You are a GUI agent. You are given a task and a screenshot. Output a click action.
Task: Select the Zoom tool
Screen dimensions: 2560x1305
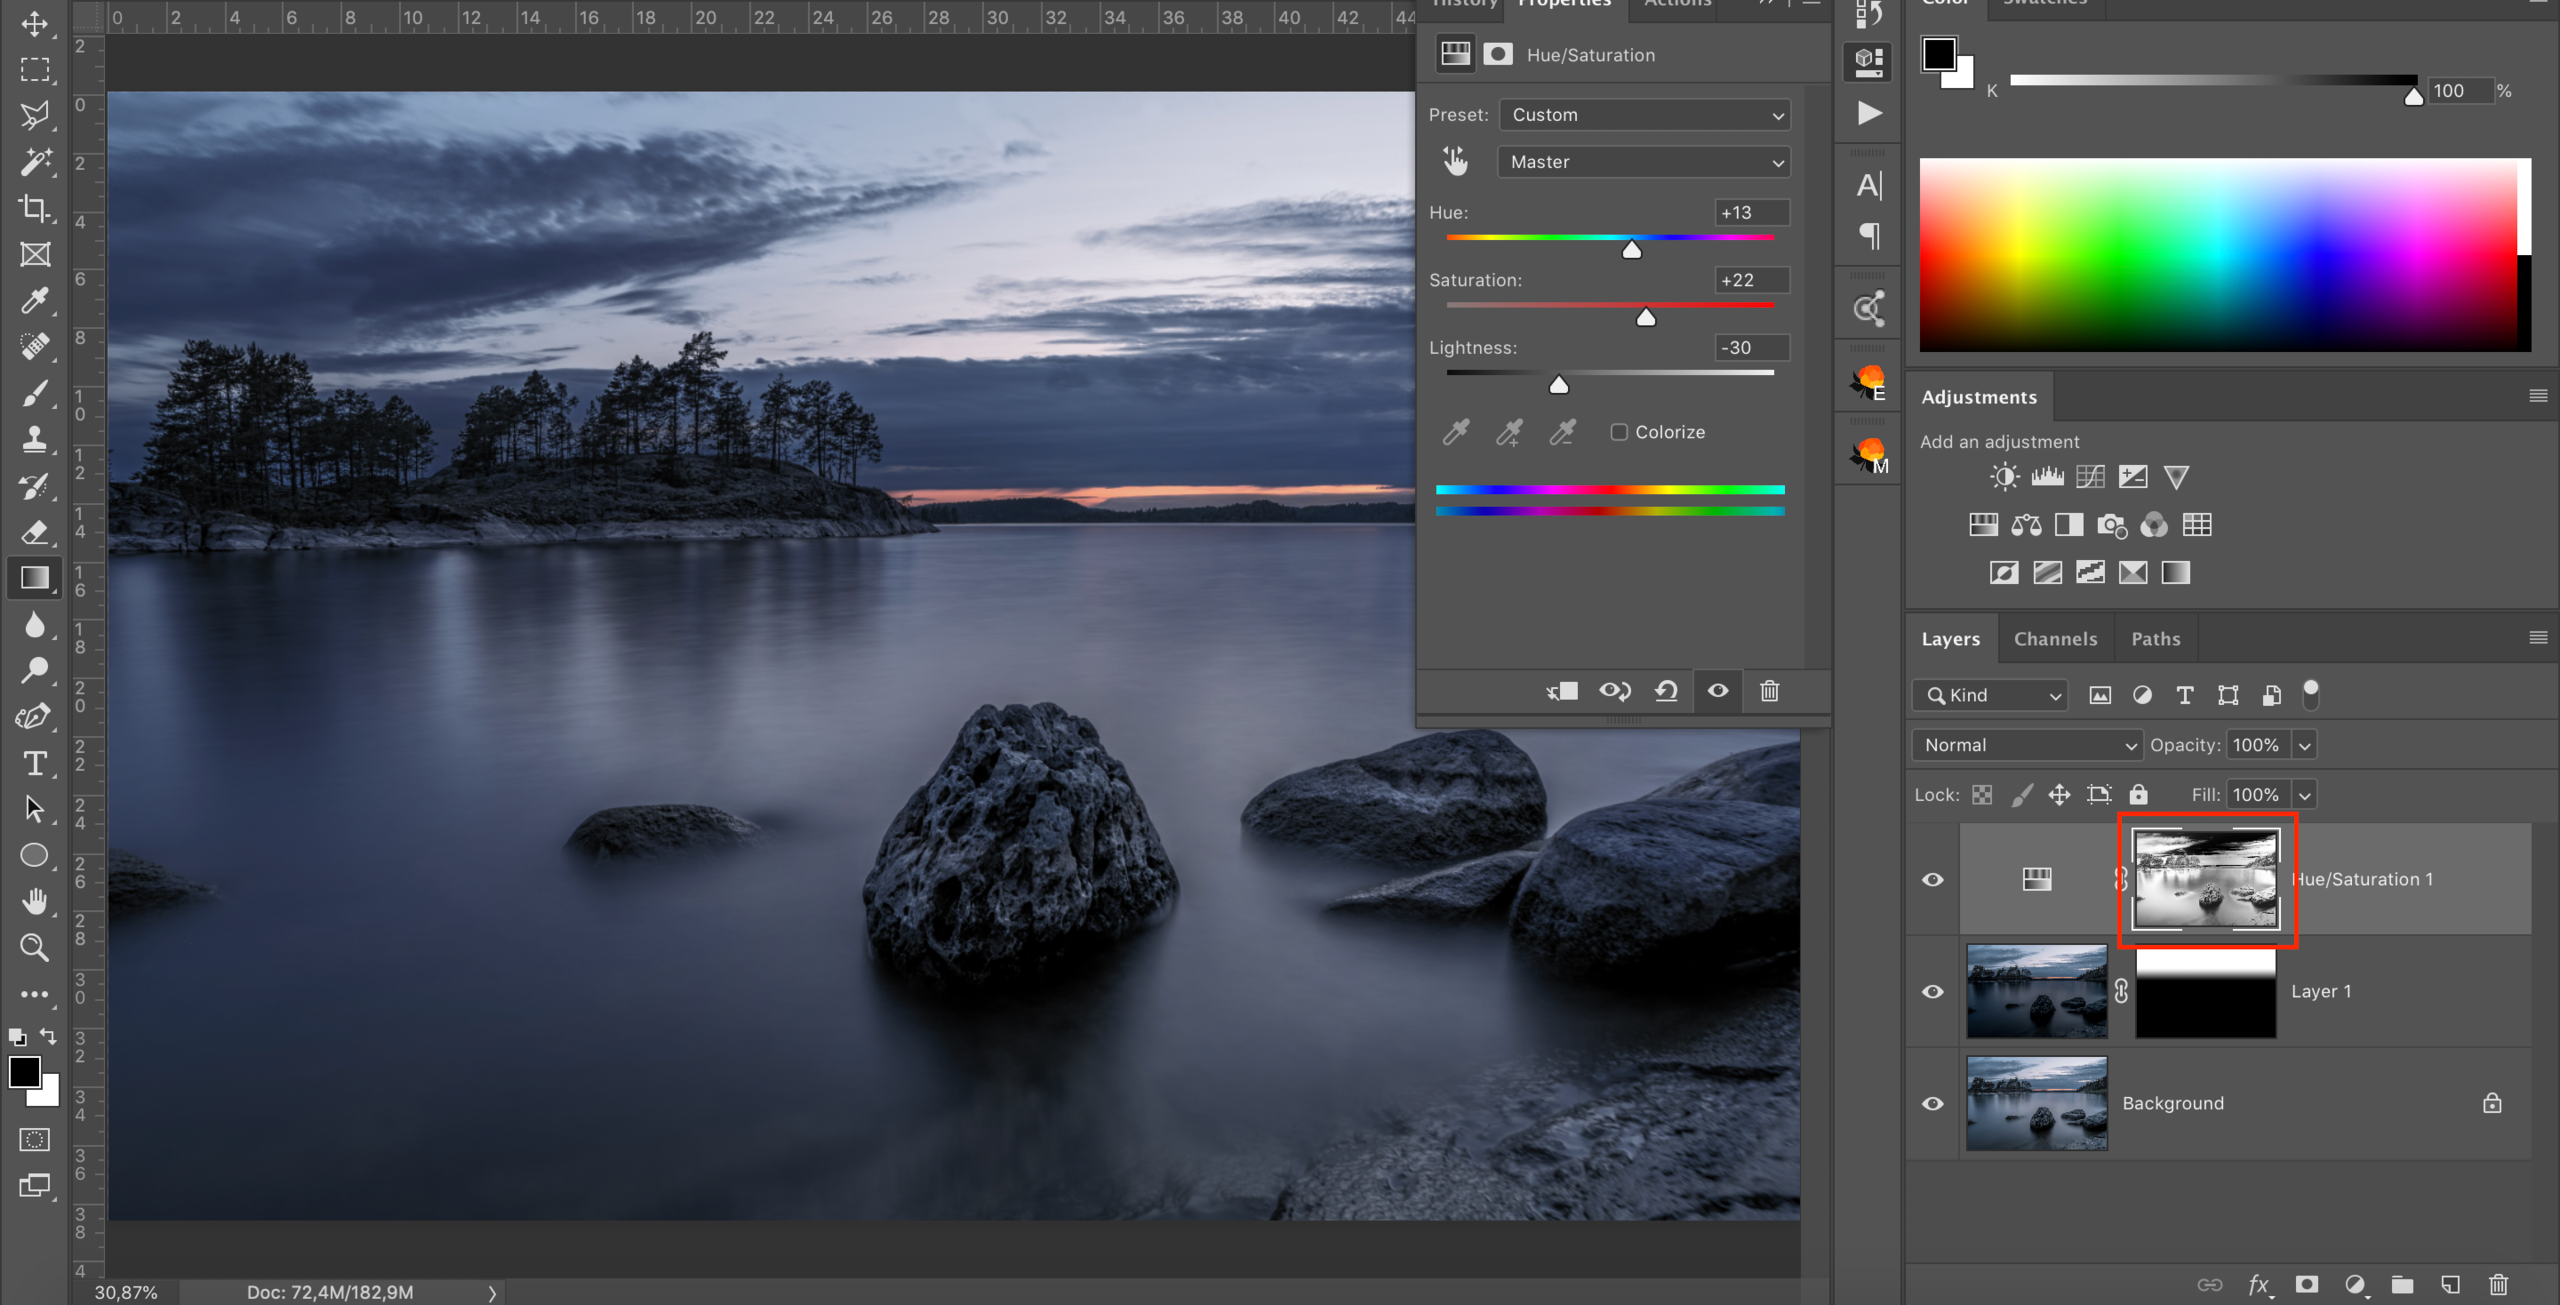[x=35, y=947]
